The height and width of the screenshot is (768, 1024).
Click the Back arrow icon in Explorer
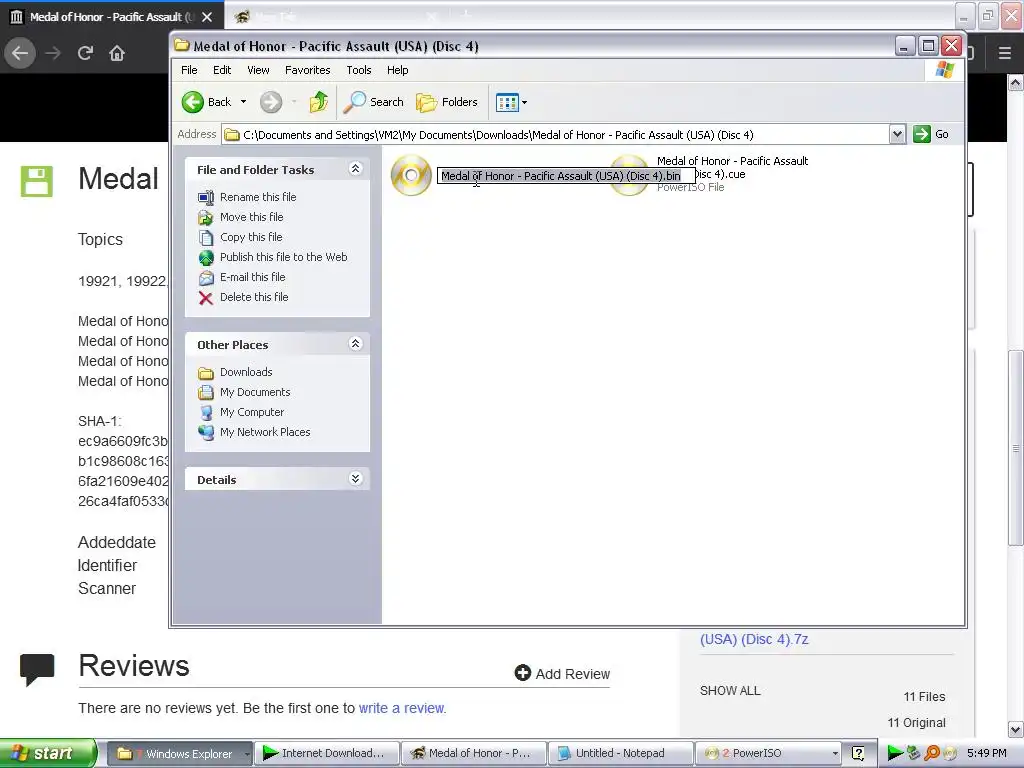[193, 102]
